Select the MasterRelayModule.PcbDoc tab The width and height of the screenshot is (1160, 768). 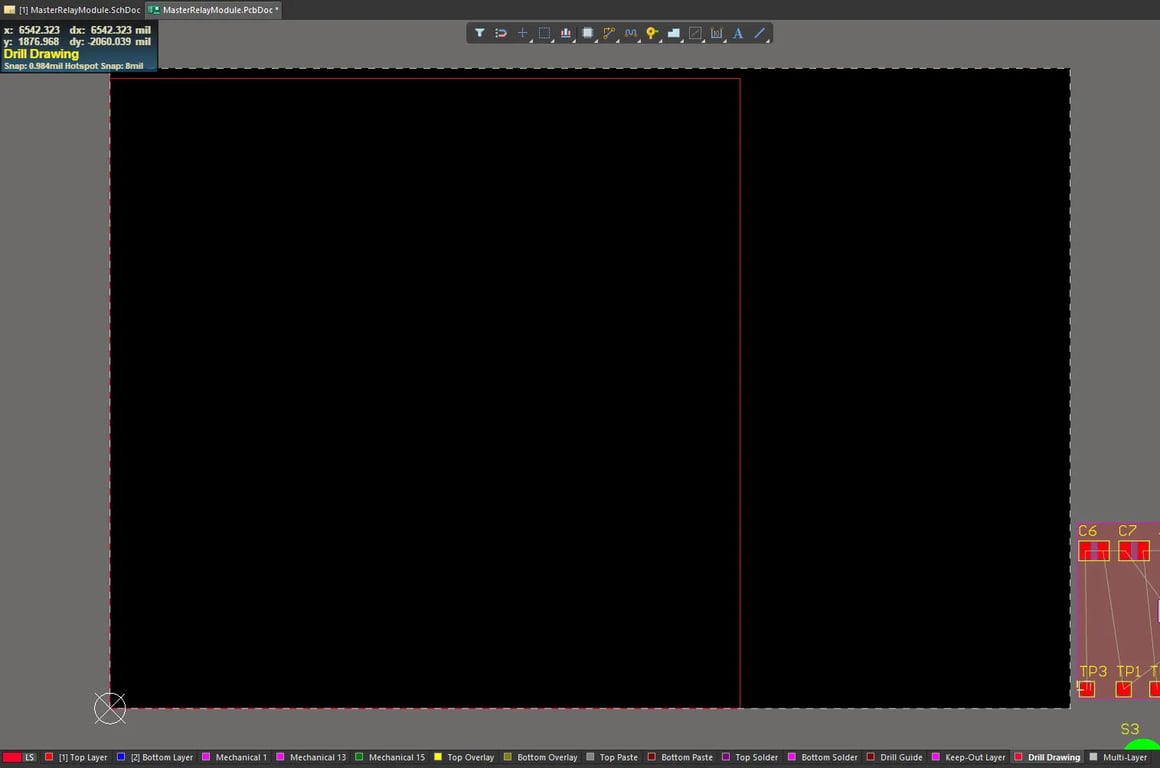click(x=214, y=10)
